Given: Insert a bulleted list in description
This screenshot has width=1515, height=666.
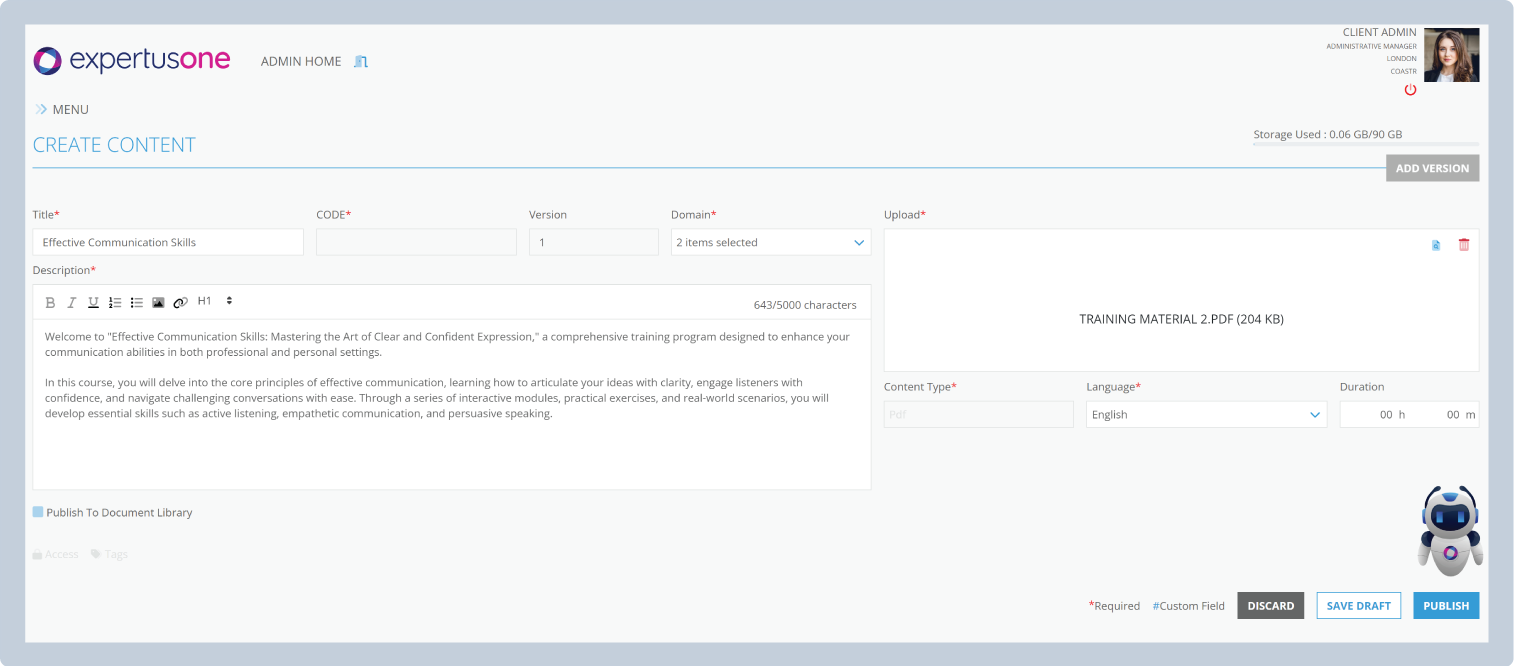Looking at the screenshot, I should coord(137,302).
